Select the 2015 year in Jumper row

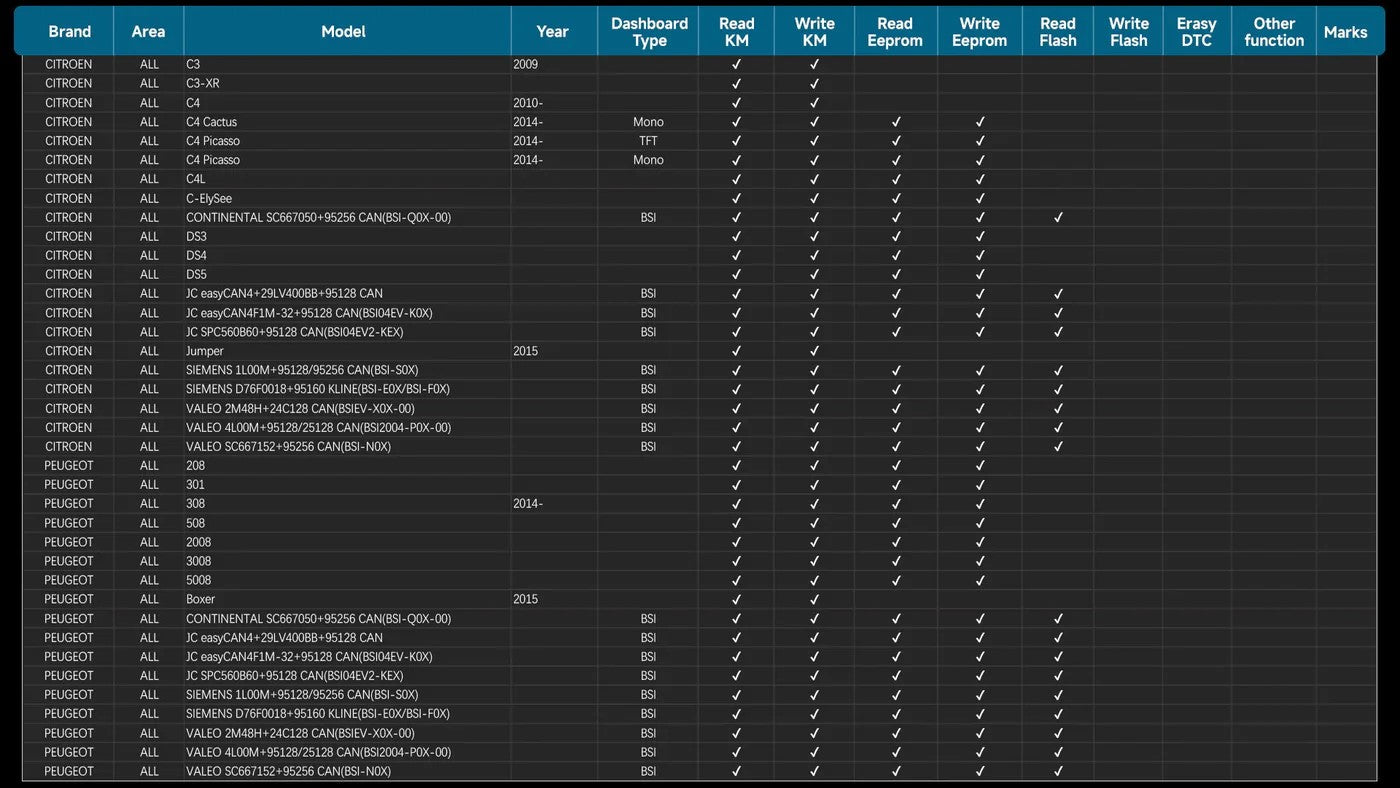[x=554, y=351]
